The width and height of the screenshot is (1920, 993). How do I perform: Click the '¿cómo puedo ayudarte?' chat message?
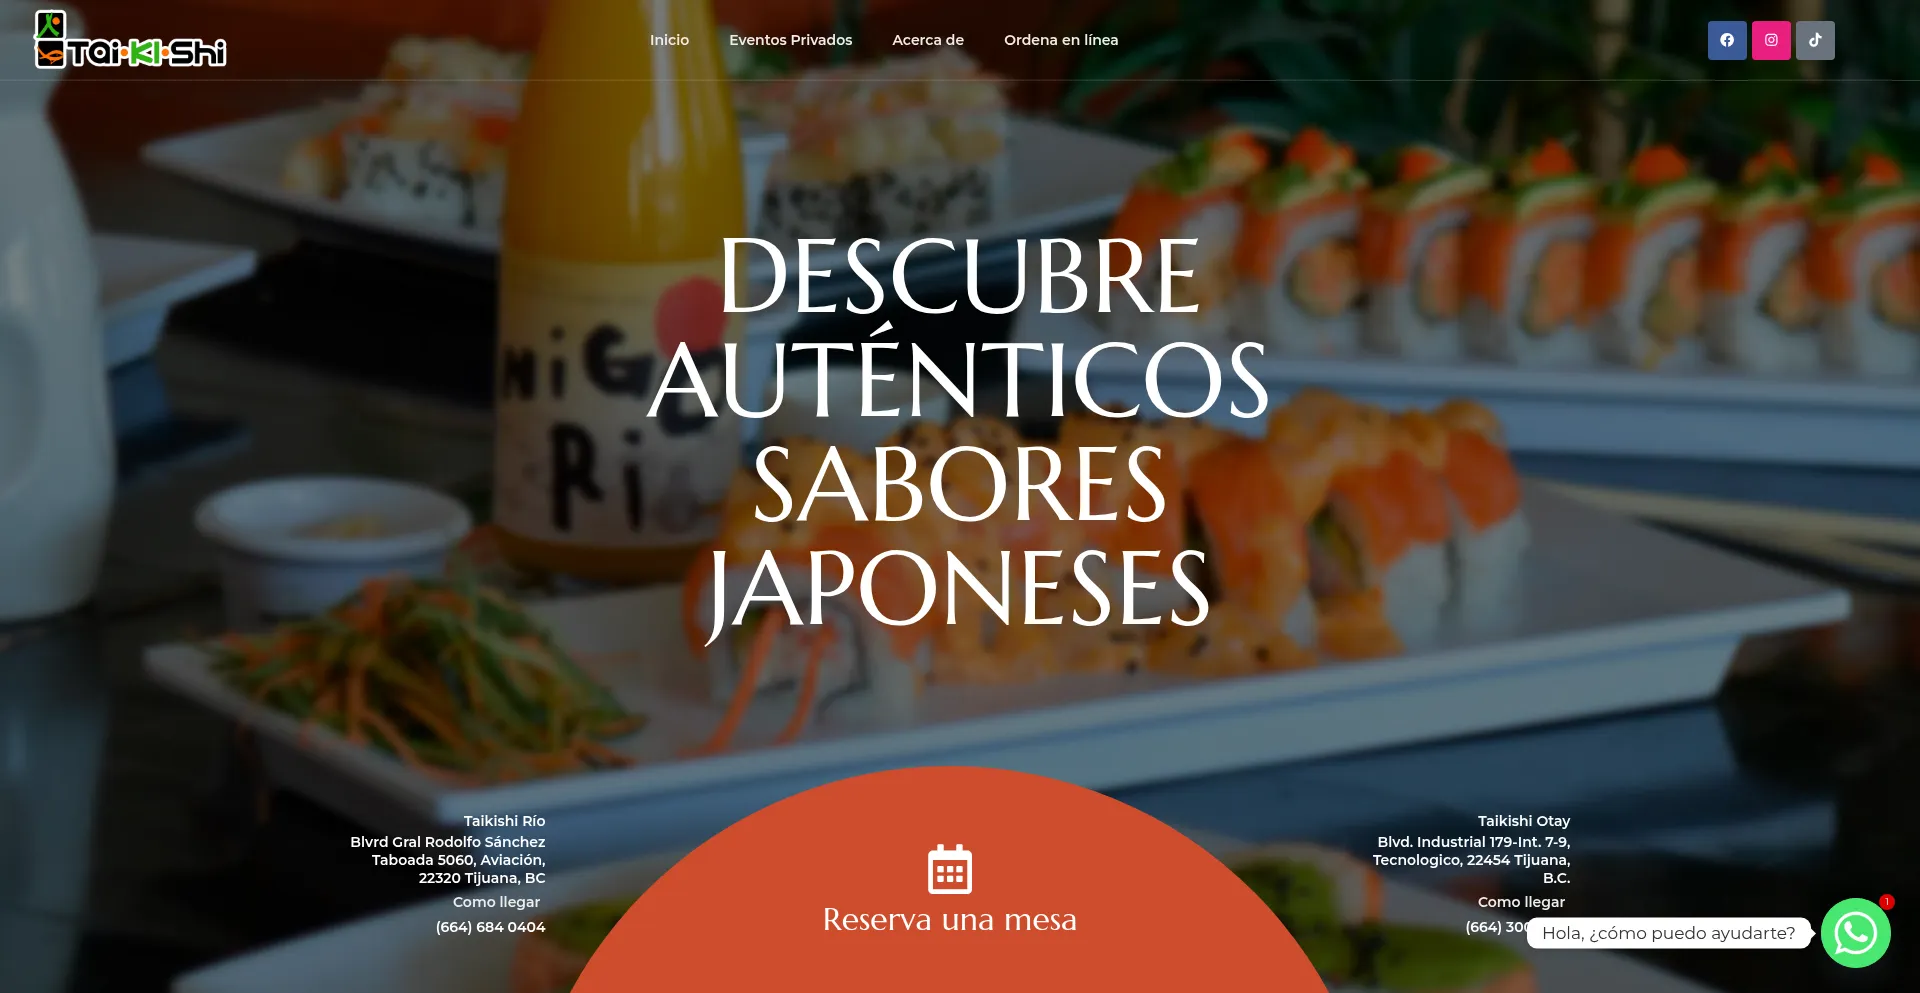coord(1669,933)
